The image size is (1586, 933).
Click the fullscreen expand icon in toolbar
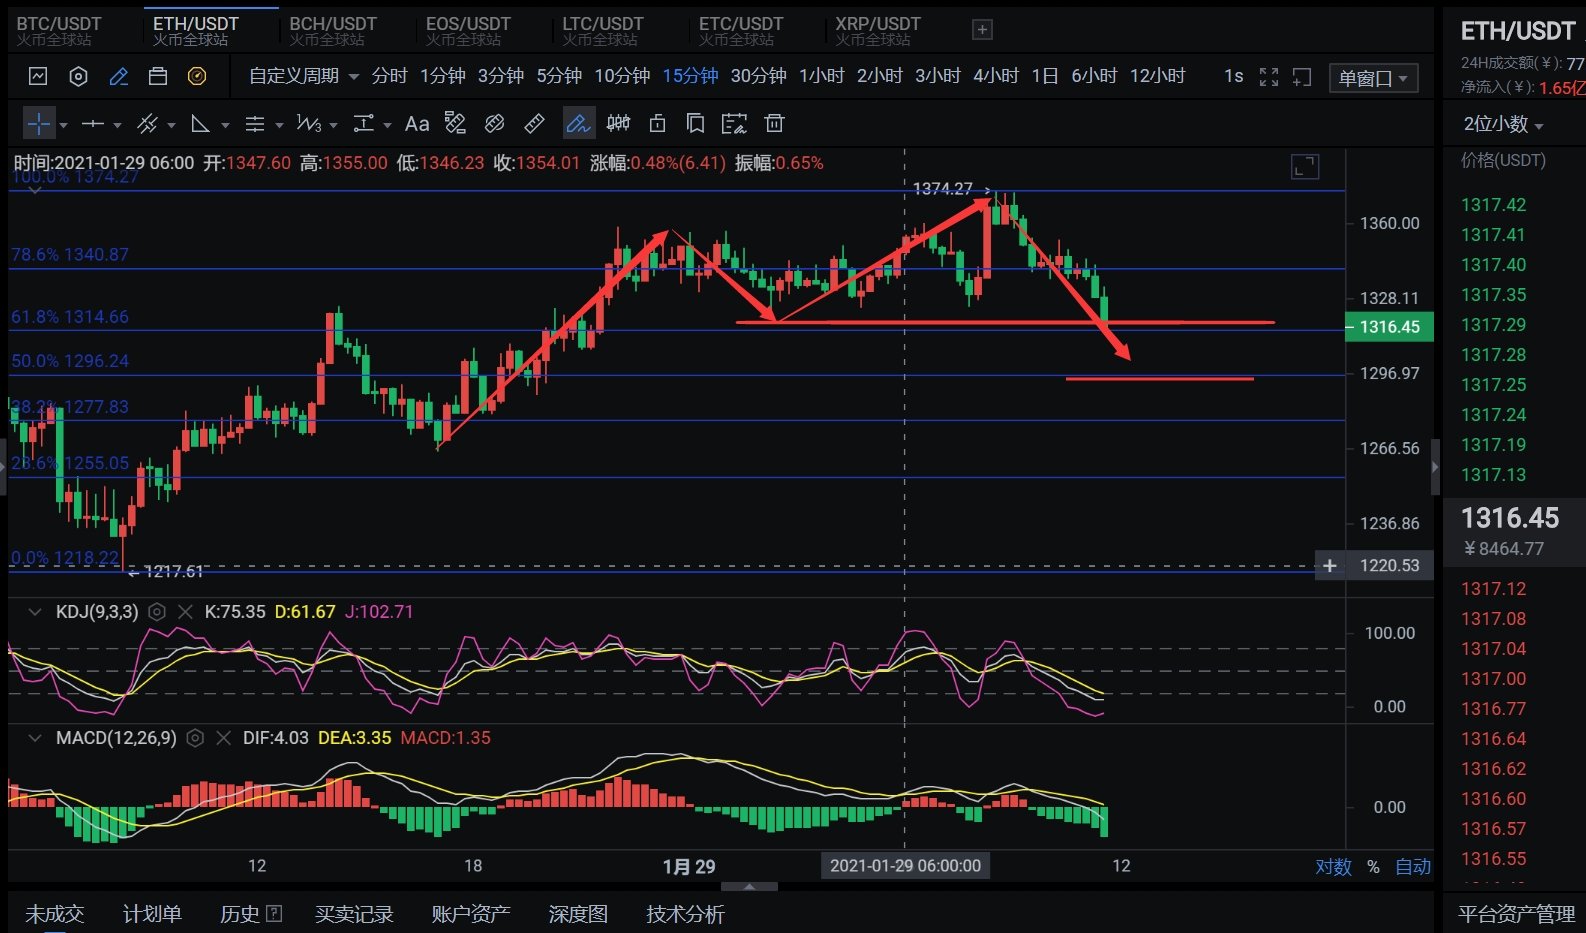click(x=1269, y=77)
